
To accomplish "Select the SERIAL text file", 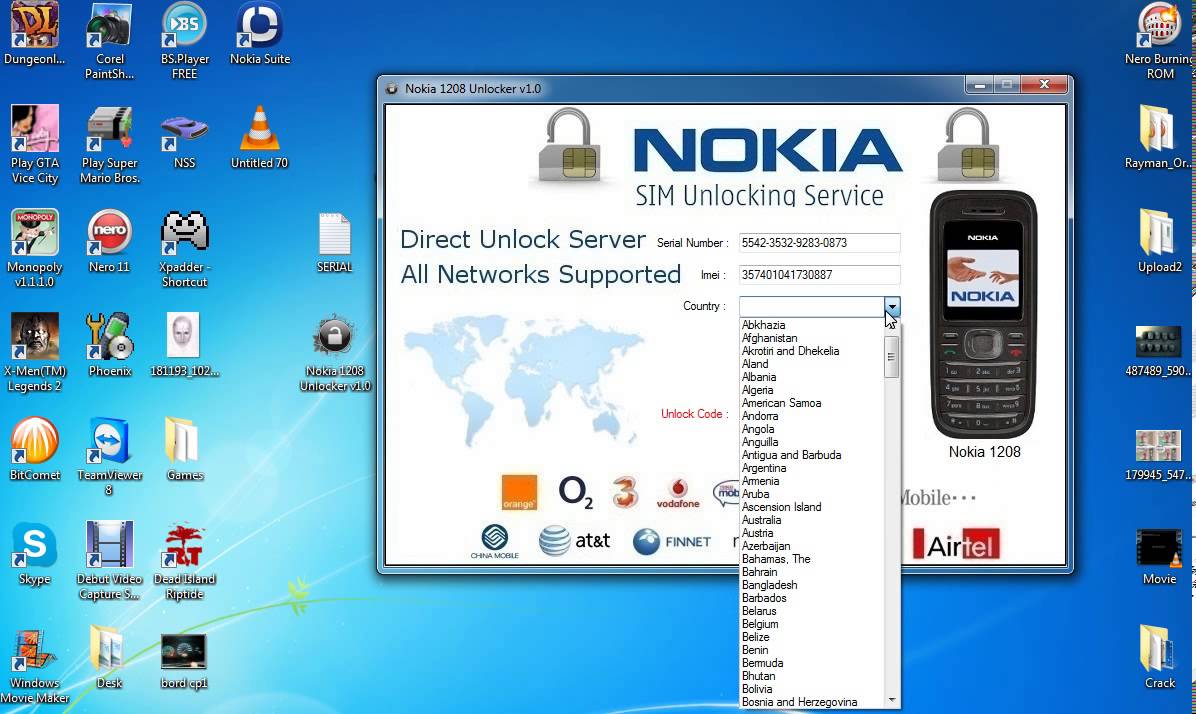I will [334, 243].
